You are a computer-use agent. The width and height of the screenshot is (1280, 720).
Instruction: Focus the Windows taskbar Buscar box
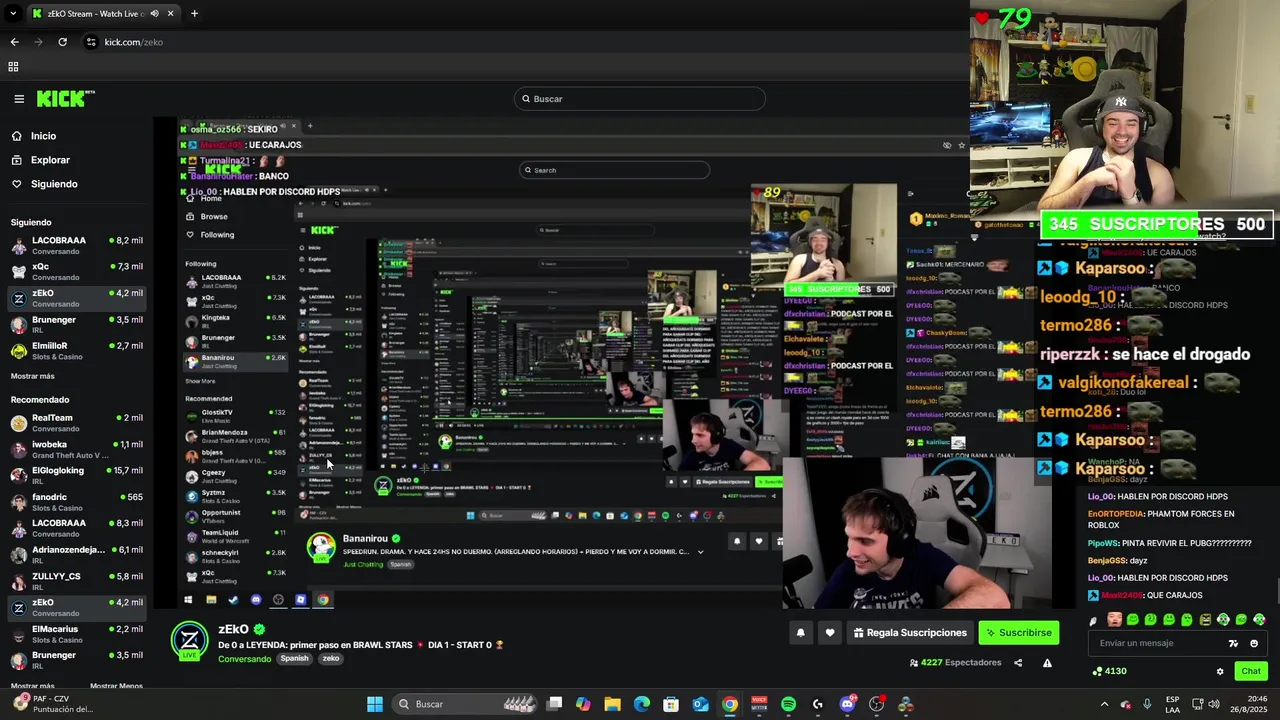(x=466, y=704)
